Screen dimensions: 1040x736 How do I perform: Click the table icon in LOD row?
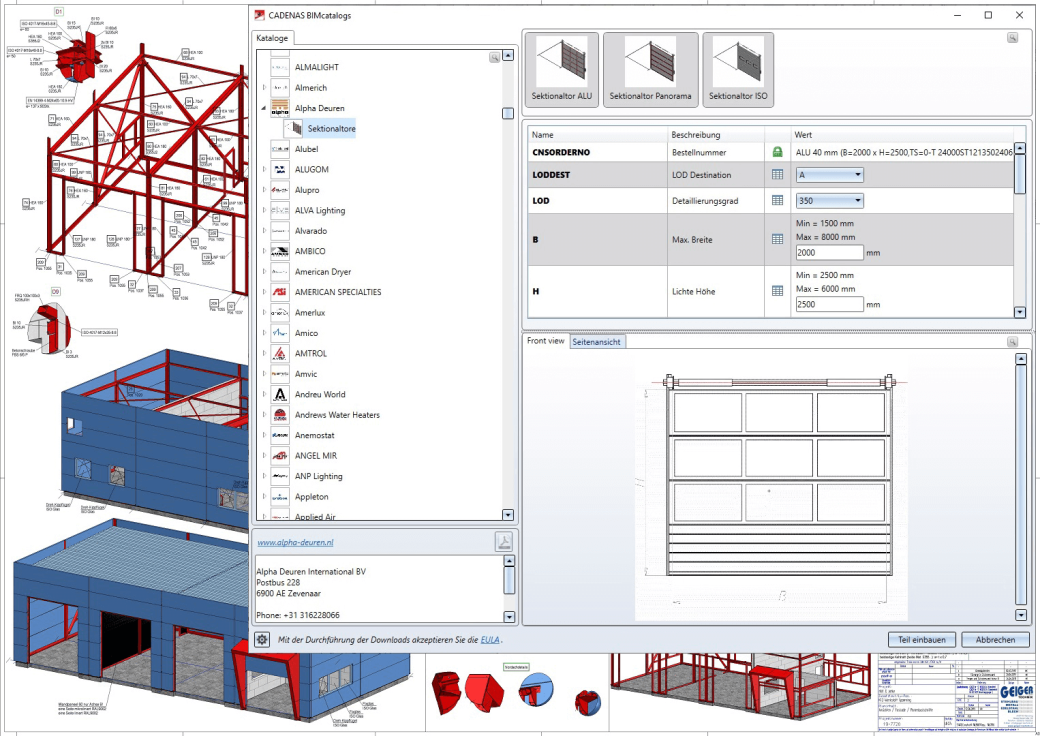[x=777, y=200]
